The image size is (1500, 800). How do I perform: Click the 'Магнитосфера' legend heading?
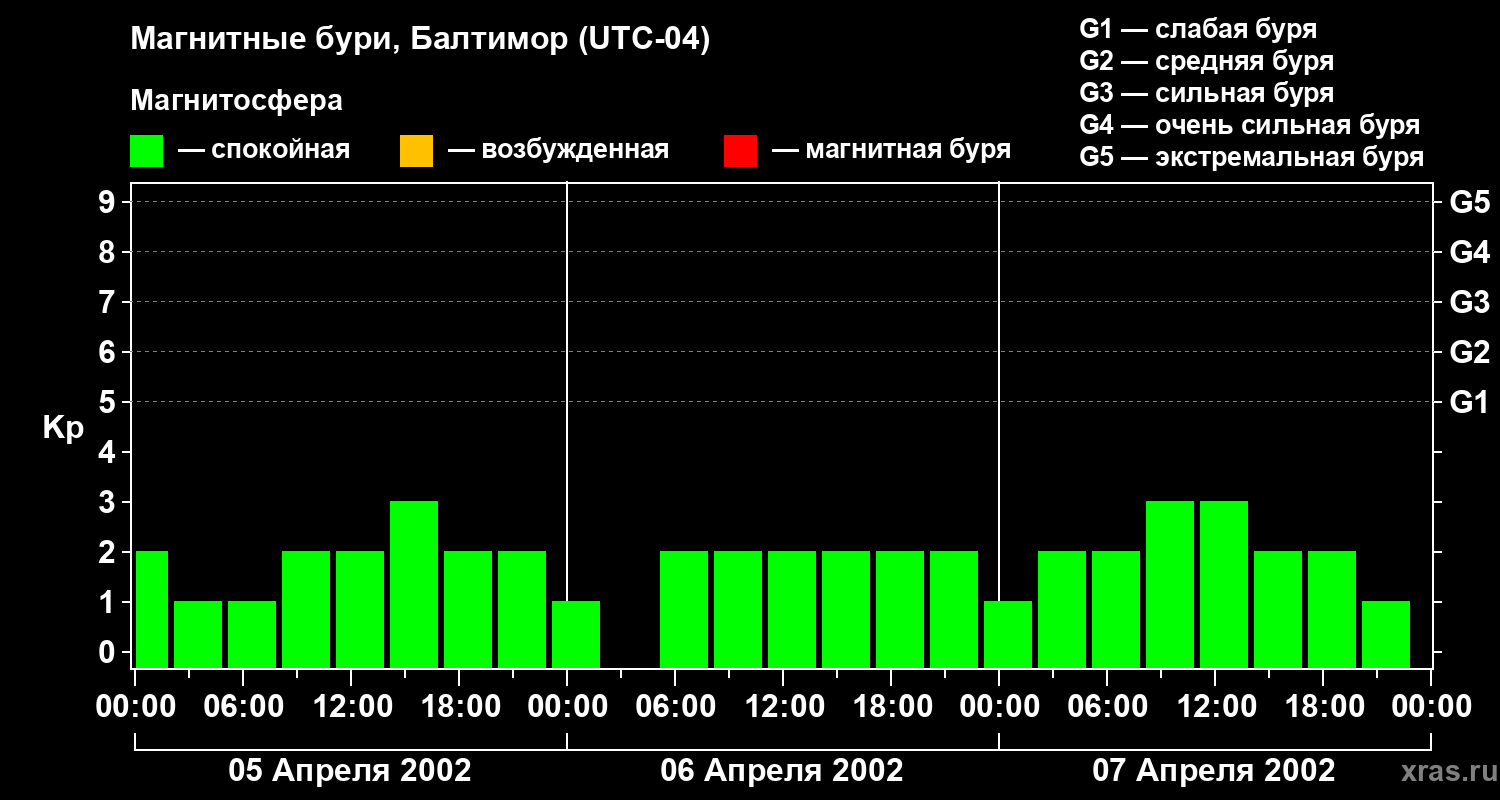(x=236, y=101)
